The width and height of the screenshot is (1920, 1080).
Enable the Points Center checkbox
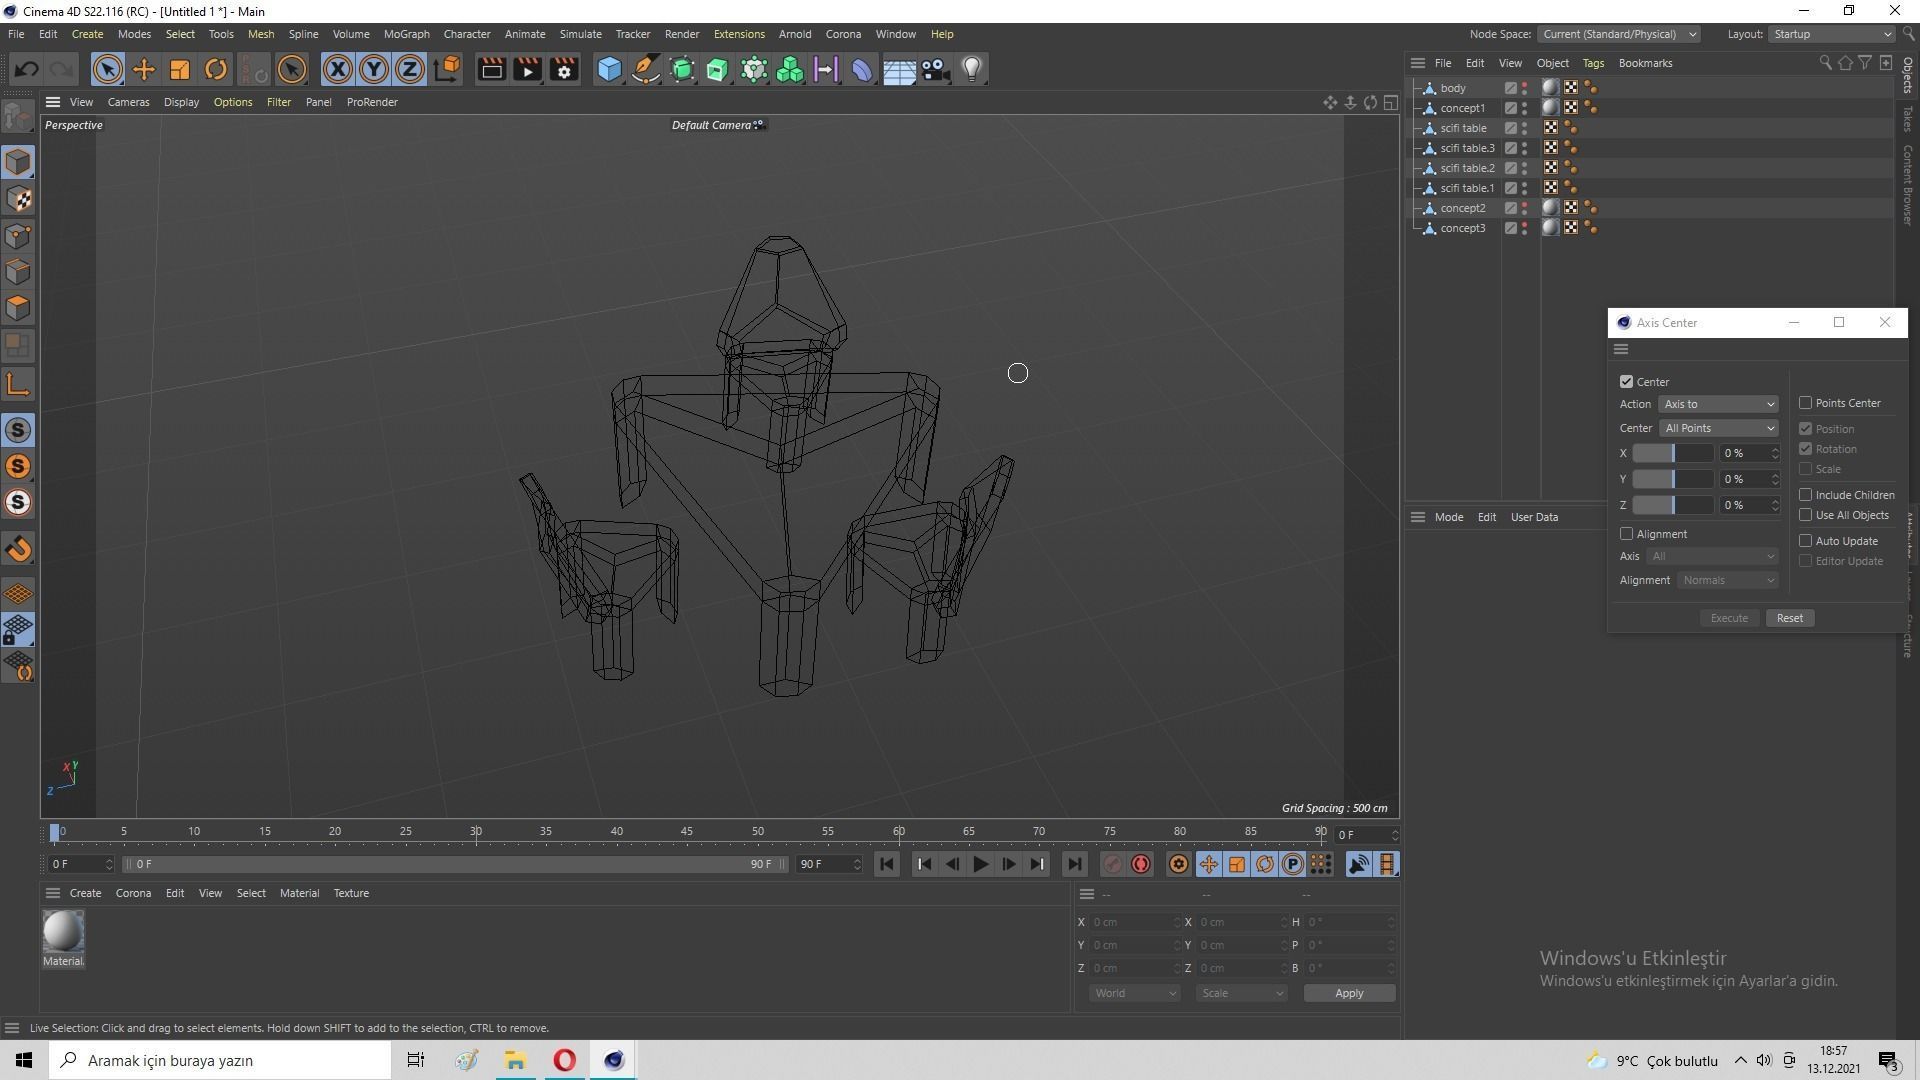1806,402
